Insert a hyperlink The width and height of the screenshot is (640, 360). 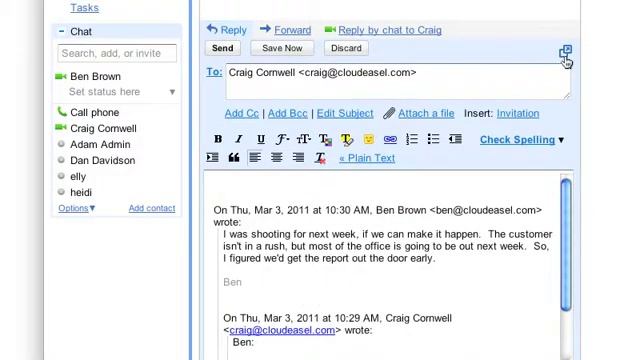[390, 139]
